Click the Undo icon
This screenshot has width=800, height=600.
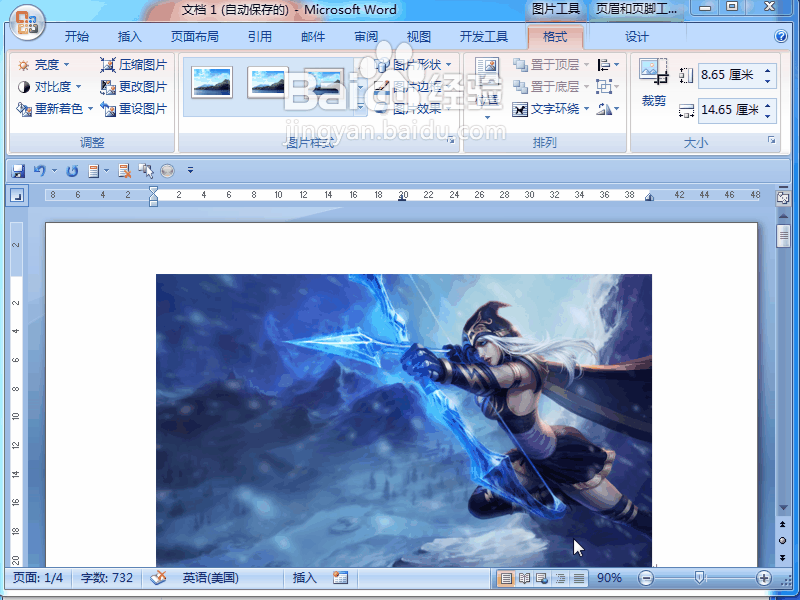[x=39, y=171]
